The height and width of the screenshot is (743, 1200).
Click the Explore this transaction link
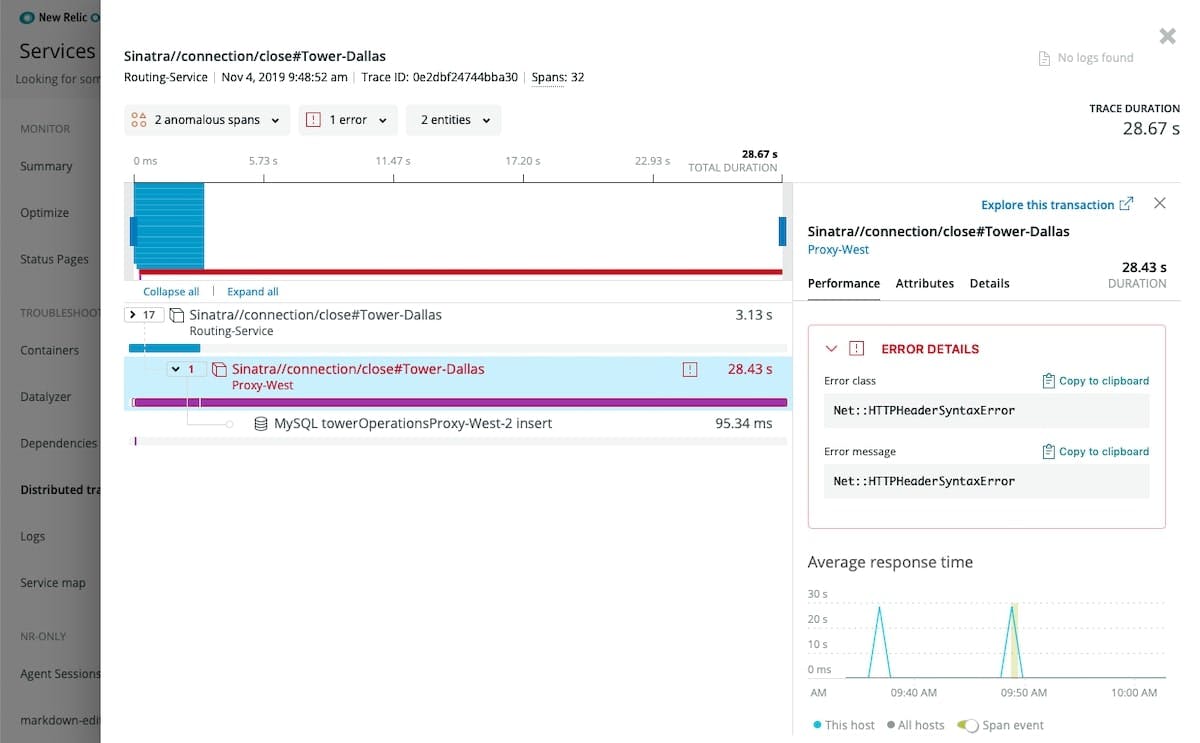pos(1047,205)
